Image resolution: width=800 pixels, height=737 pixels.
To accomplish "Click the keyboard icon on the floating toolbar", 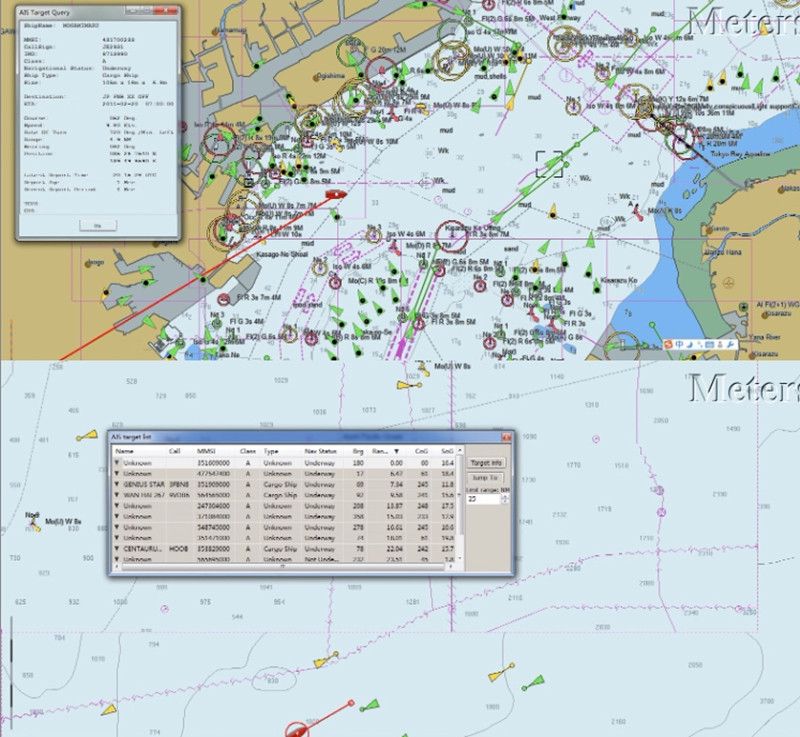I will pyautogui.click(x=709, y=344).
